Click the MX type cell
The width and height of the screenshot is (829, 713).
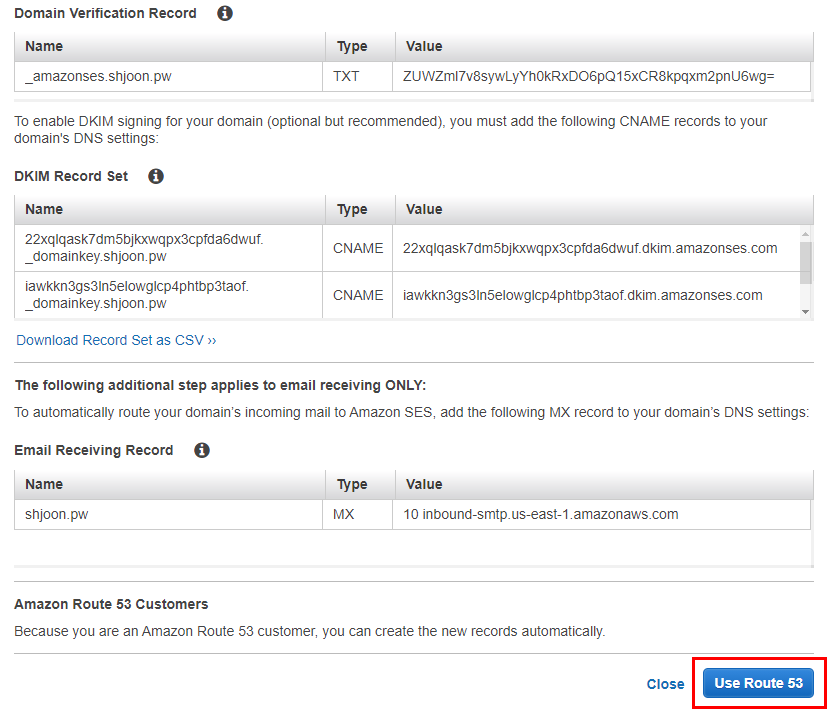(357, 514)
